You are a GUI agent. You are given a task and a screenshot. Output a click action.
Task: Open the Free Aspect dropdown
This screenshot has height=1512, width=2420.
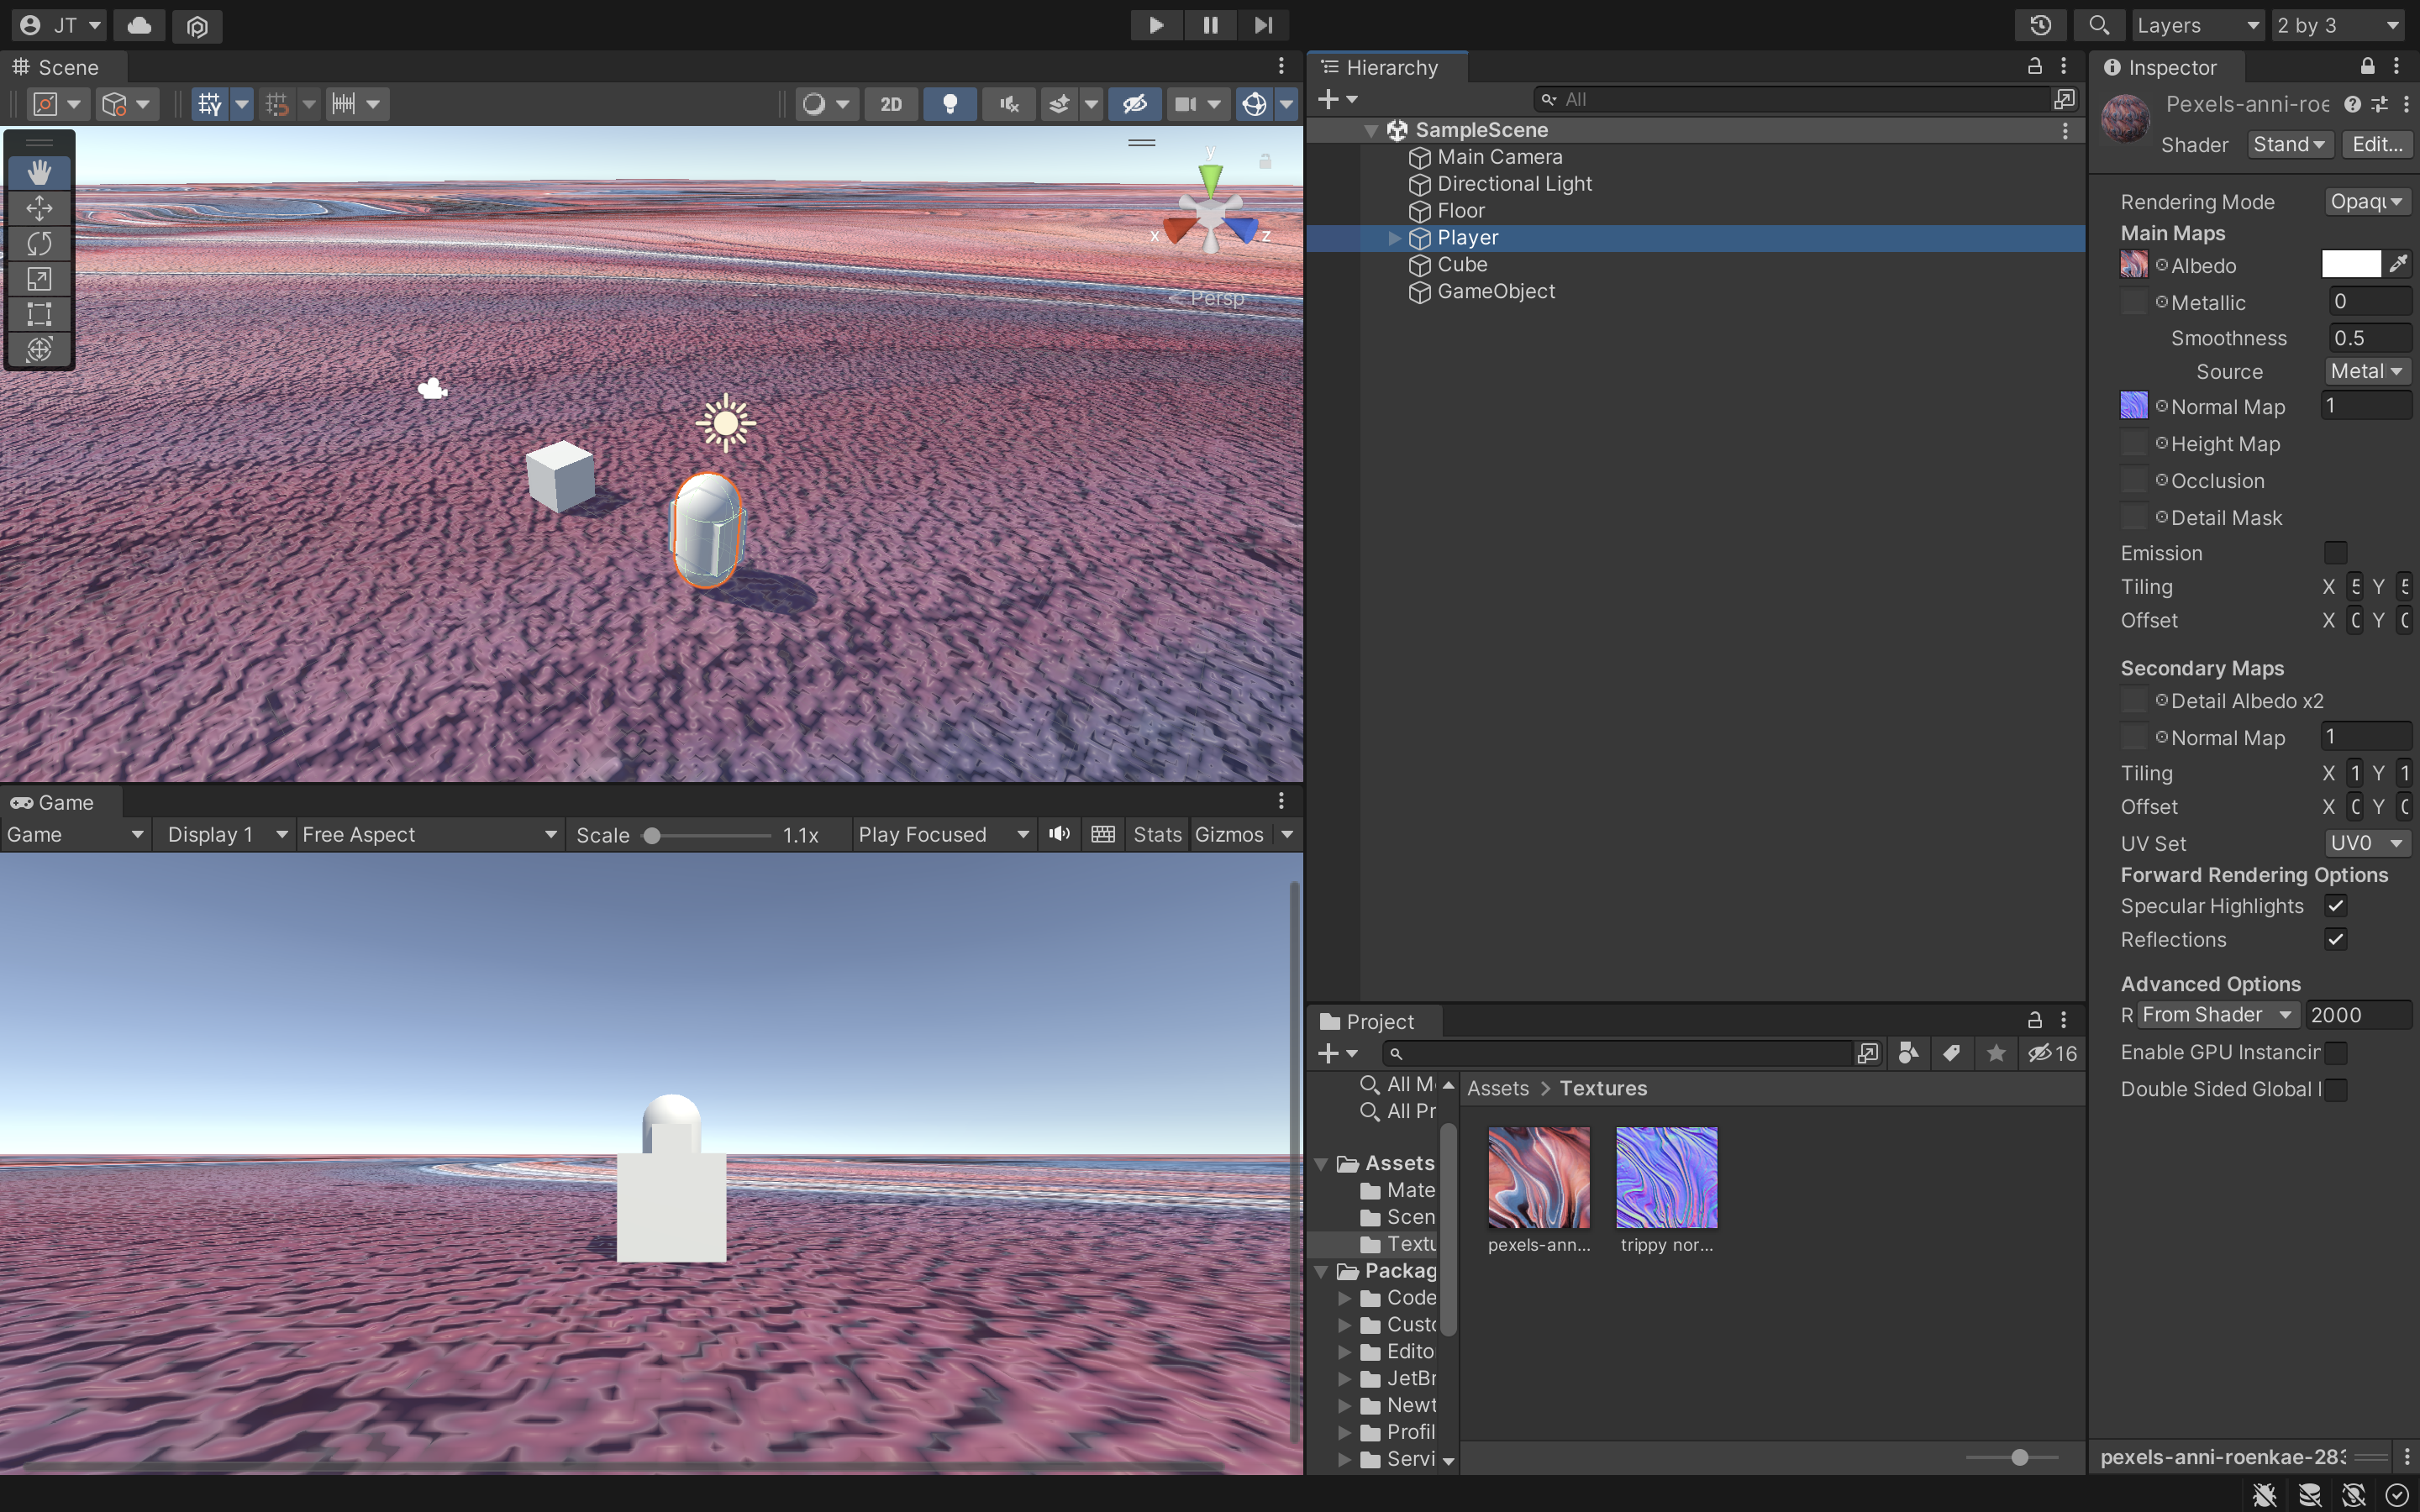coord(429,835)
